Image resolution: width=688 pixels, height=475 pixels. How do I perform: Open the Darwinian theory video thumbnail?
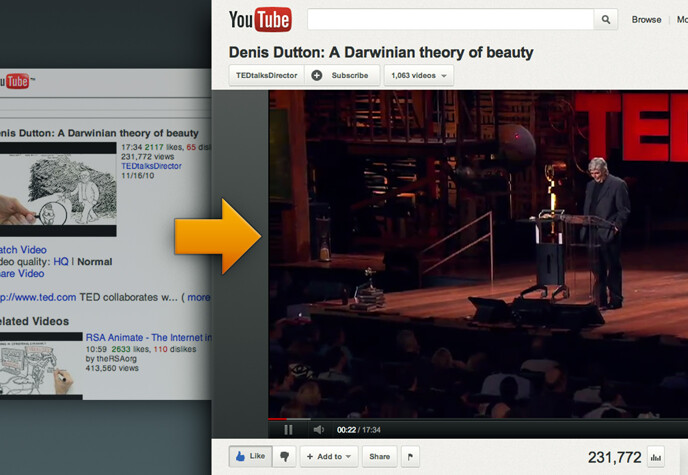[58, 189]
